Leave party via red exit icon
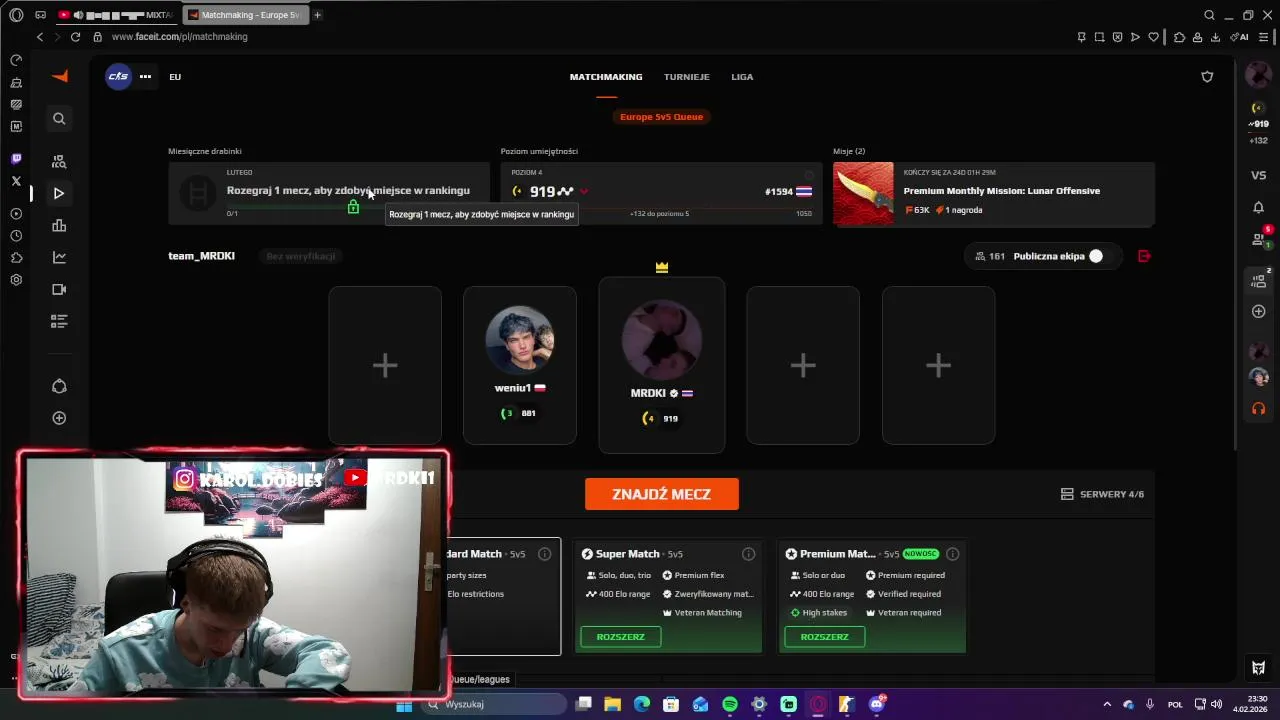Image resolution: width=1280 pixels, height=720 pixels. pos(1145,256)
